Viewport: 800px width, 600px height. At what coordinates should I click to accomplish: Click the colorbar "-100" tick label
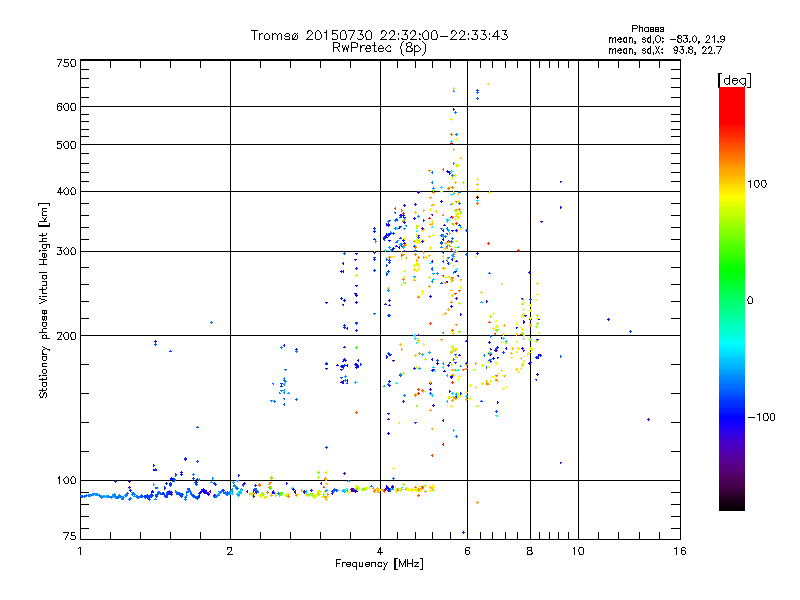[x=761, y=417]
